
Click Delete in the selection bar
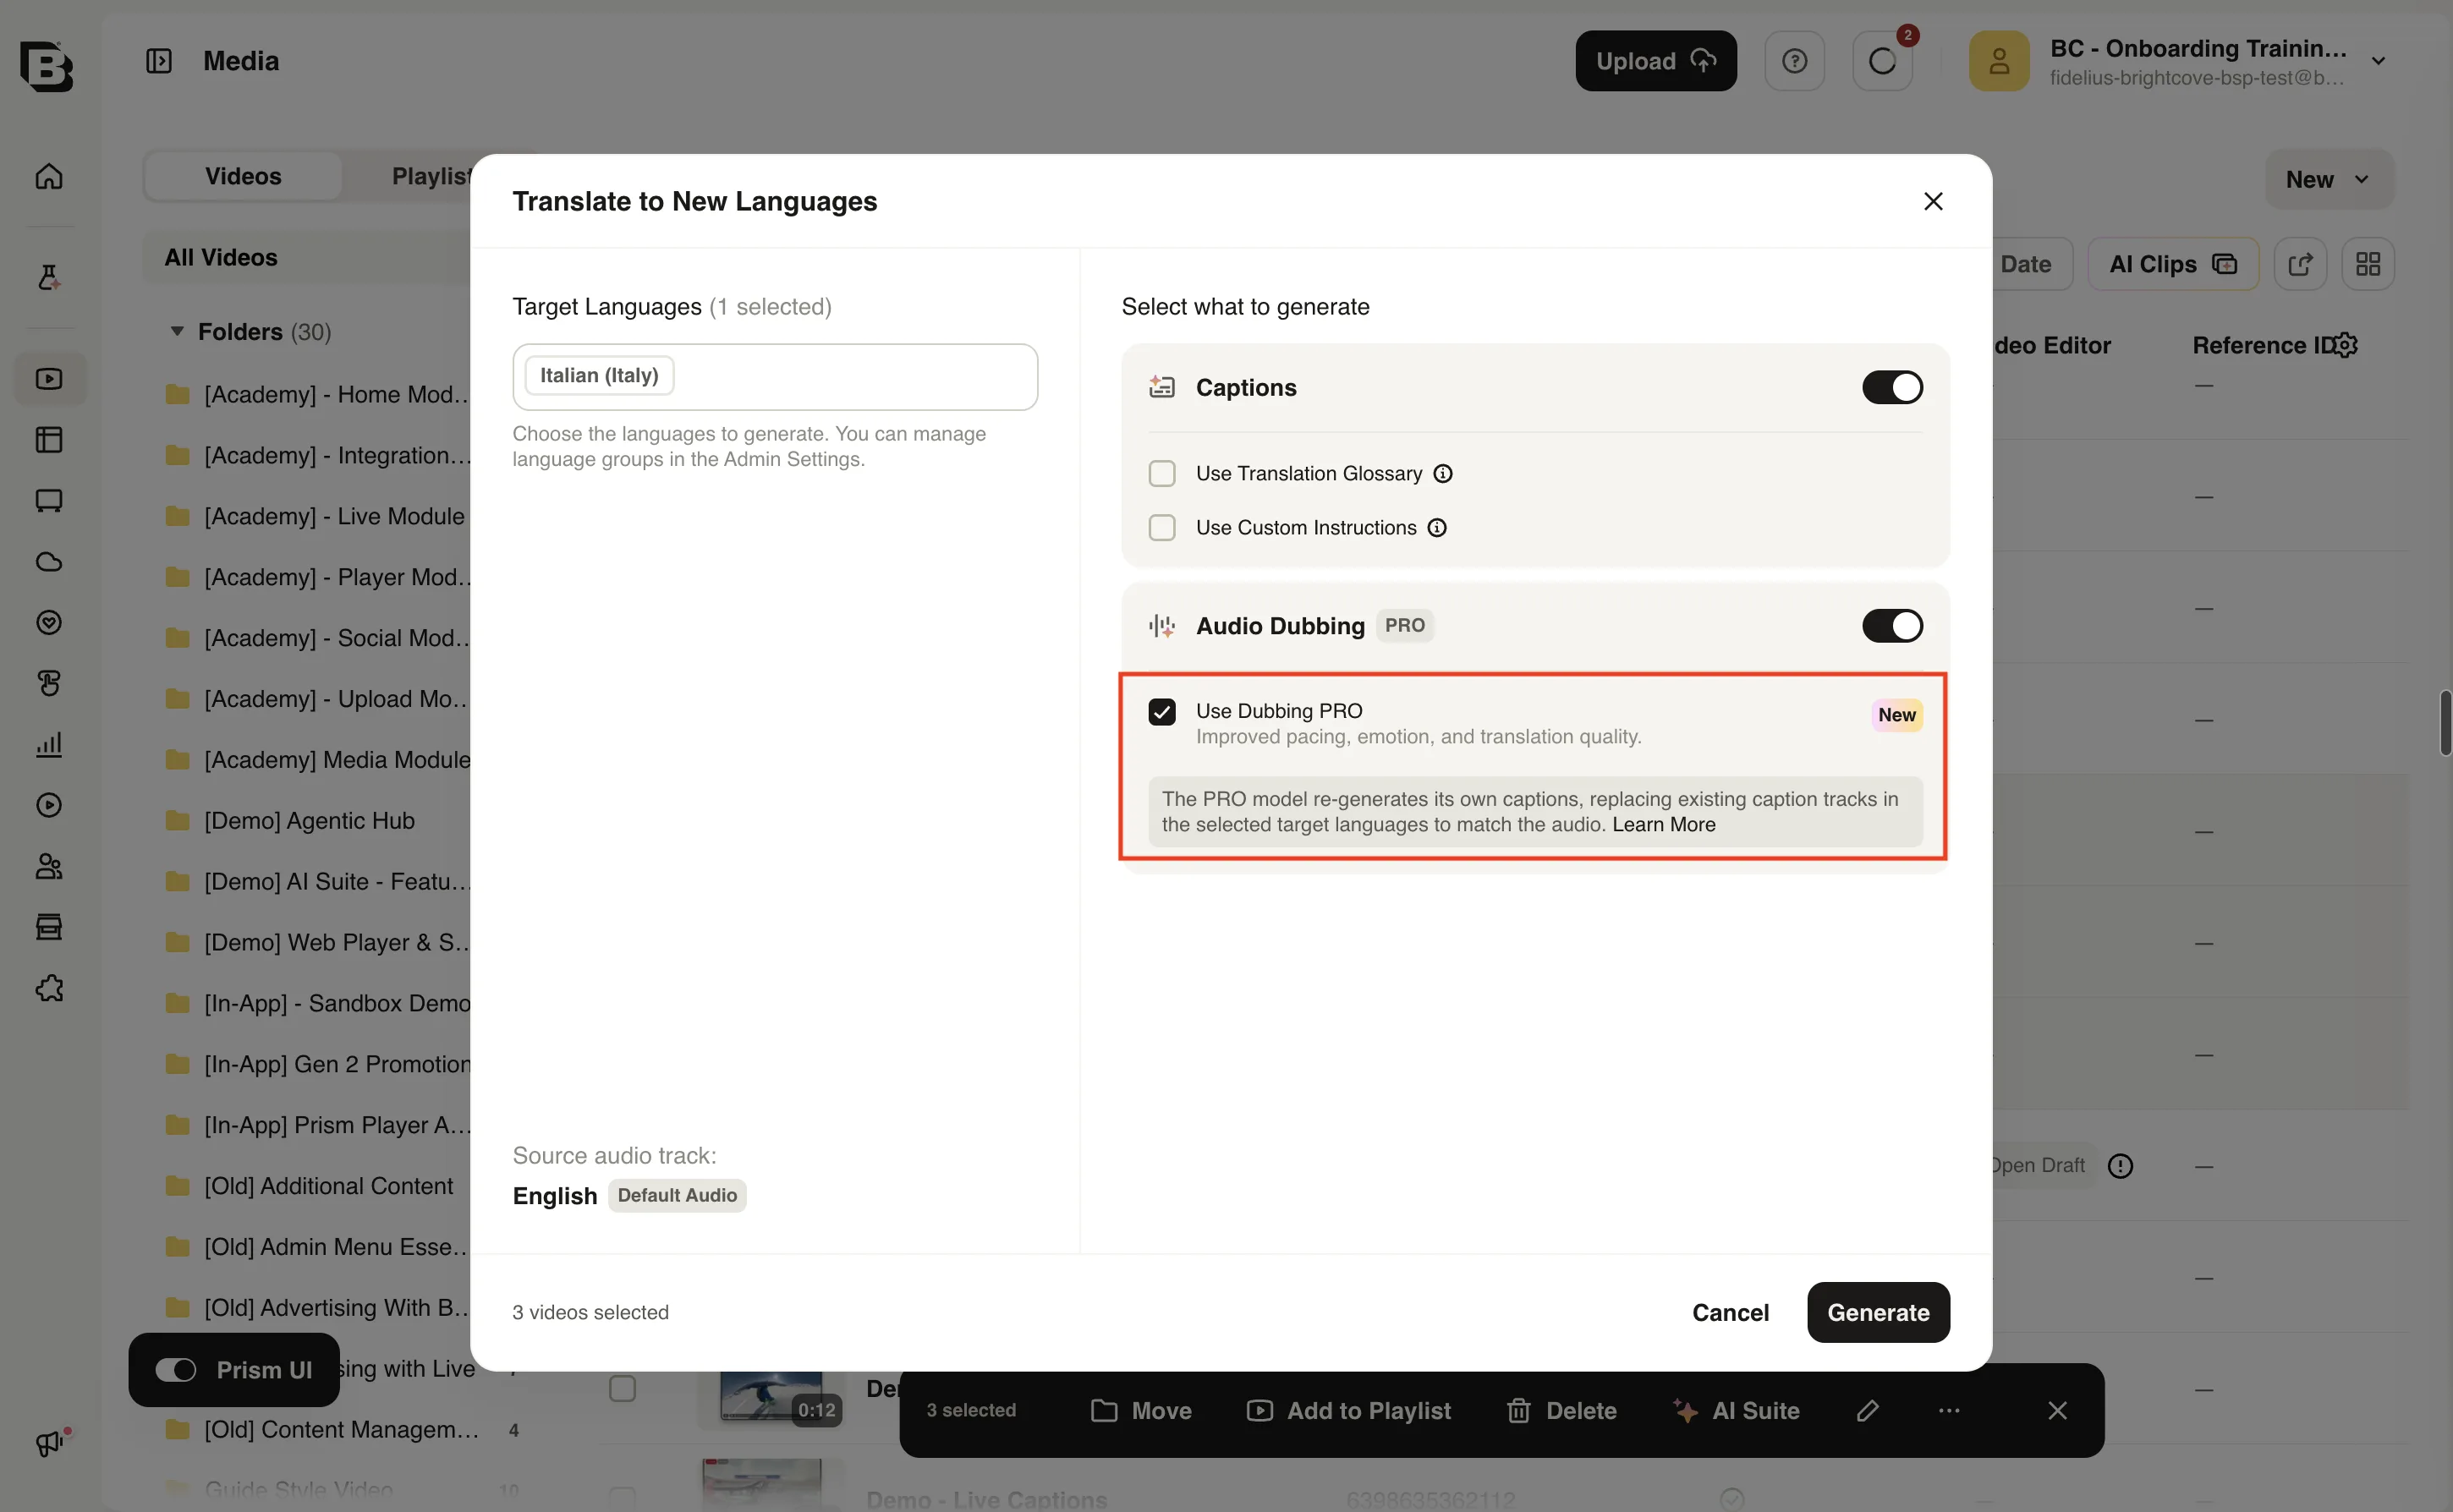[x=1562, y=1410]
